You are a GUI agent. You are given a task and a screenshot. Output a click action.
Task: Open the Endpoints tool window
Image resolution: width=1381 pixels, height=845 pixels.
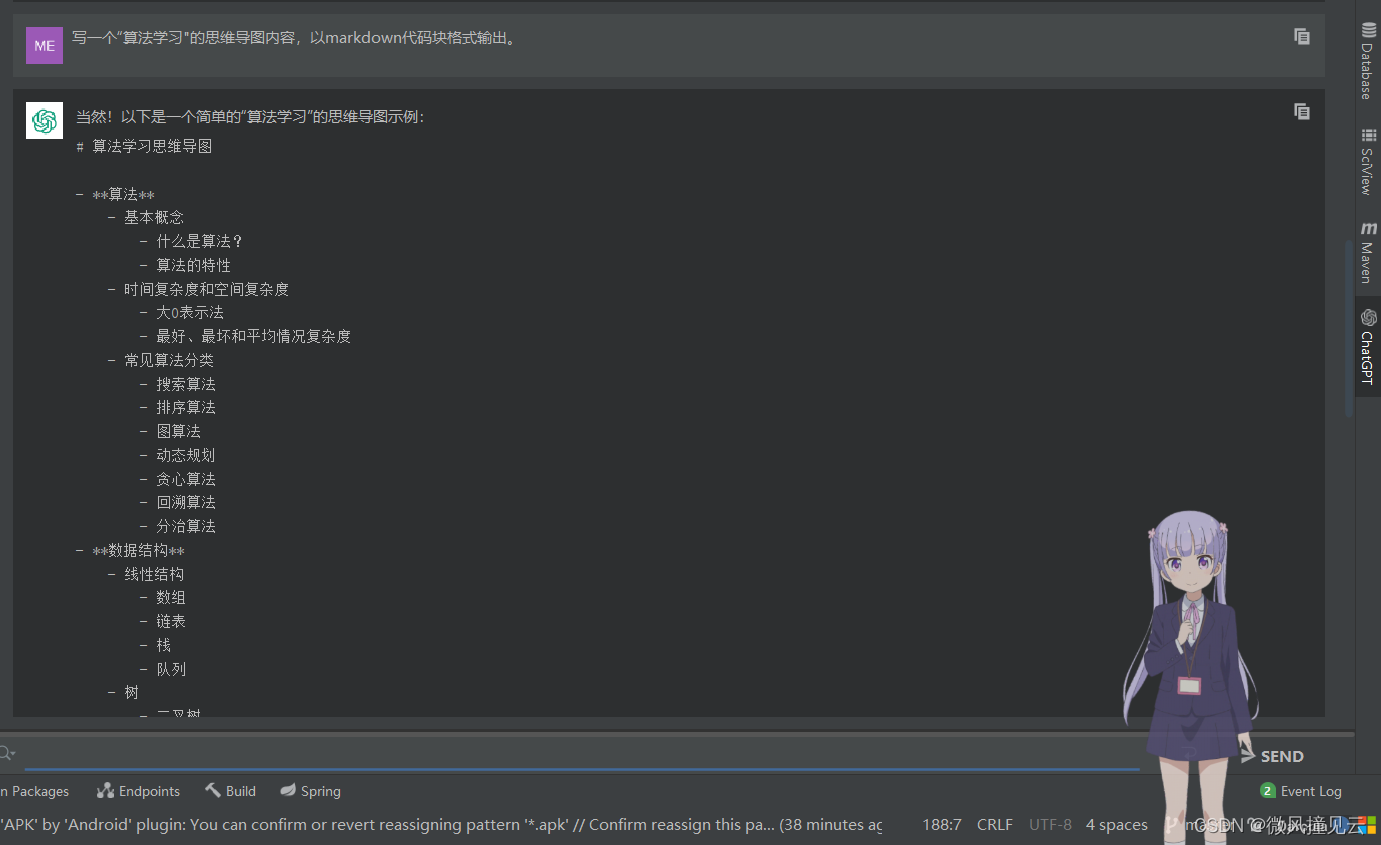(138, 791)
